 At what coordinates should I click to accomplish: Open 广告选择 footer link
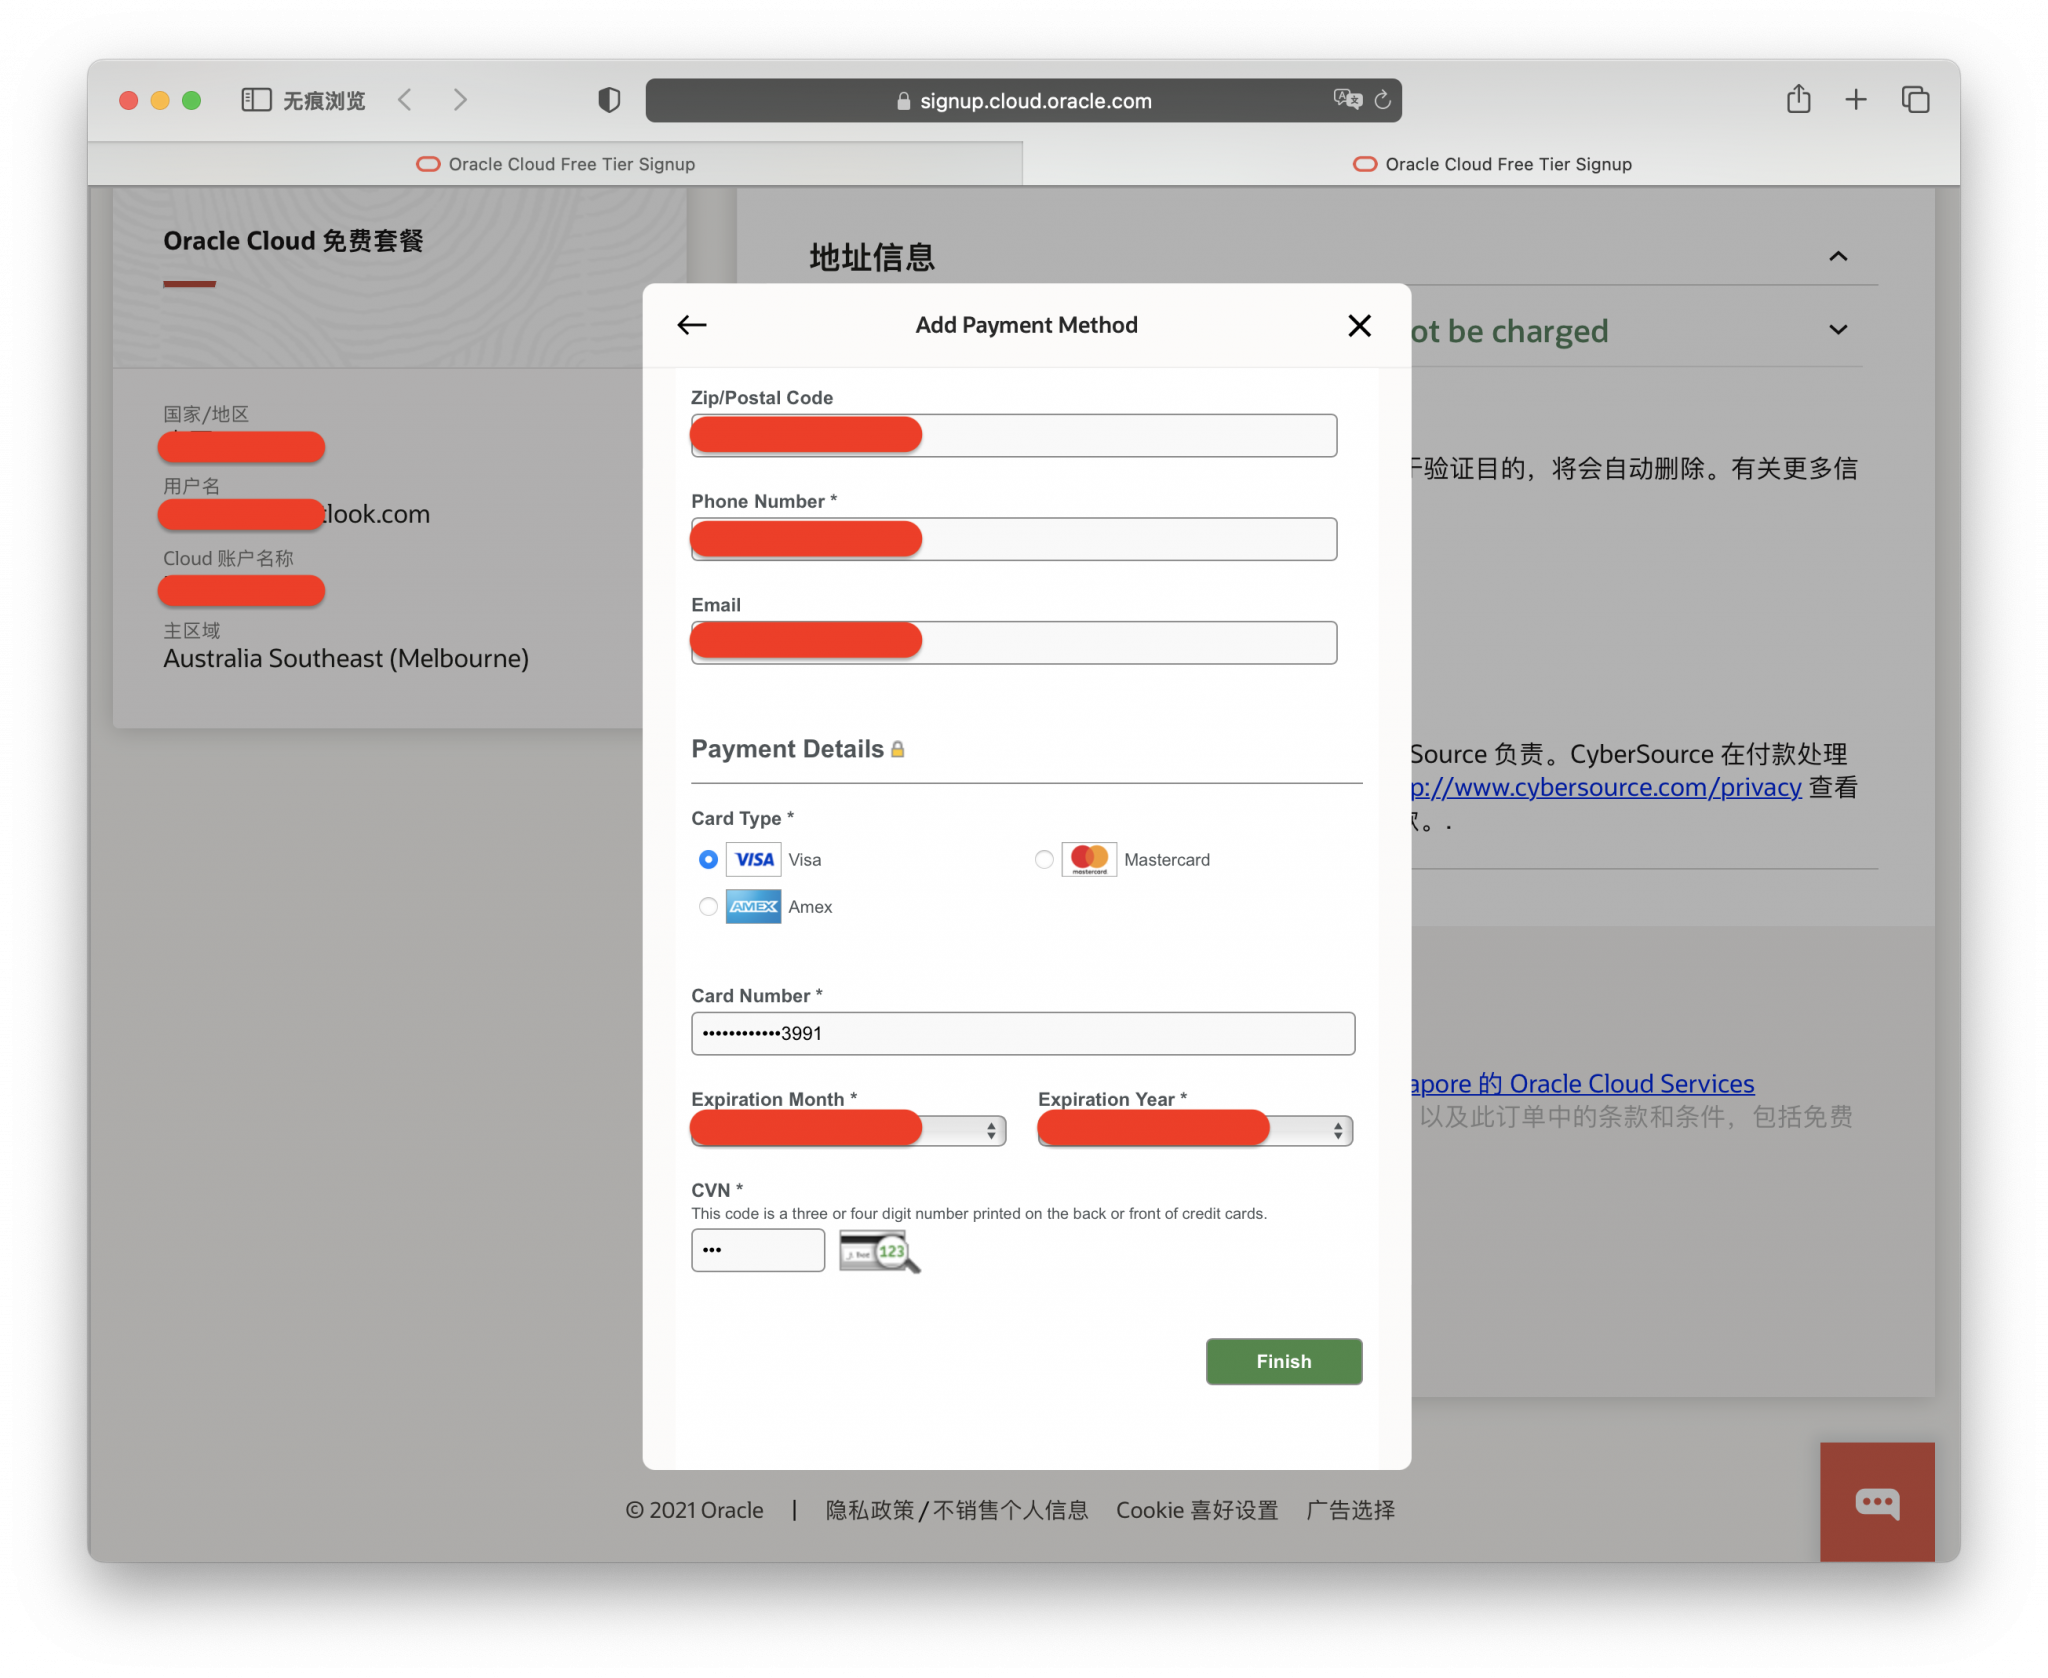click(x=1350, y=1510)
